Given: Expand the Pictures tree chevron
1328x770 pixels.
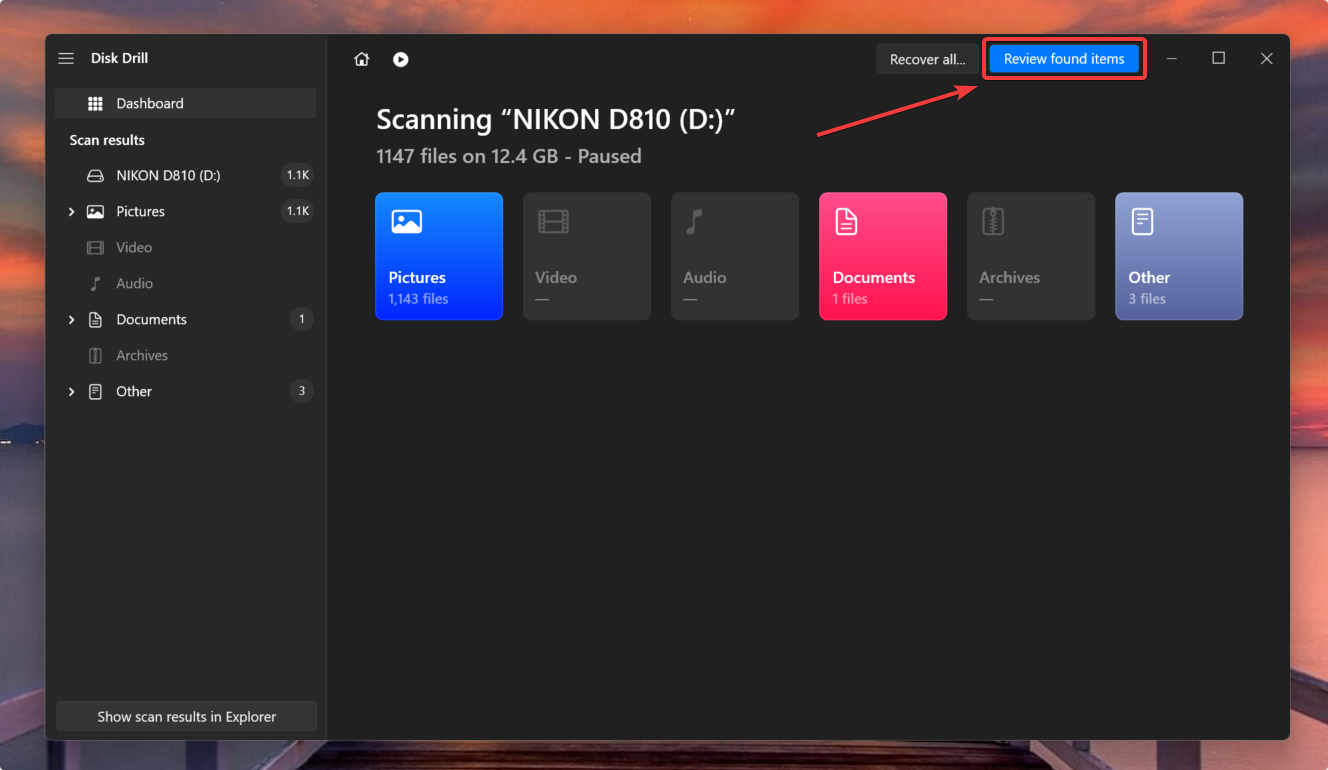Looking at the screenshot, I should pyautogui.click(x=71, y=211).
